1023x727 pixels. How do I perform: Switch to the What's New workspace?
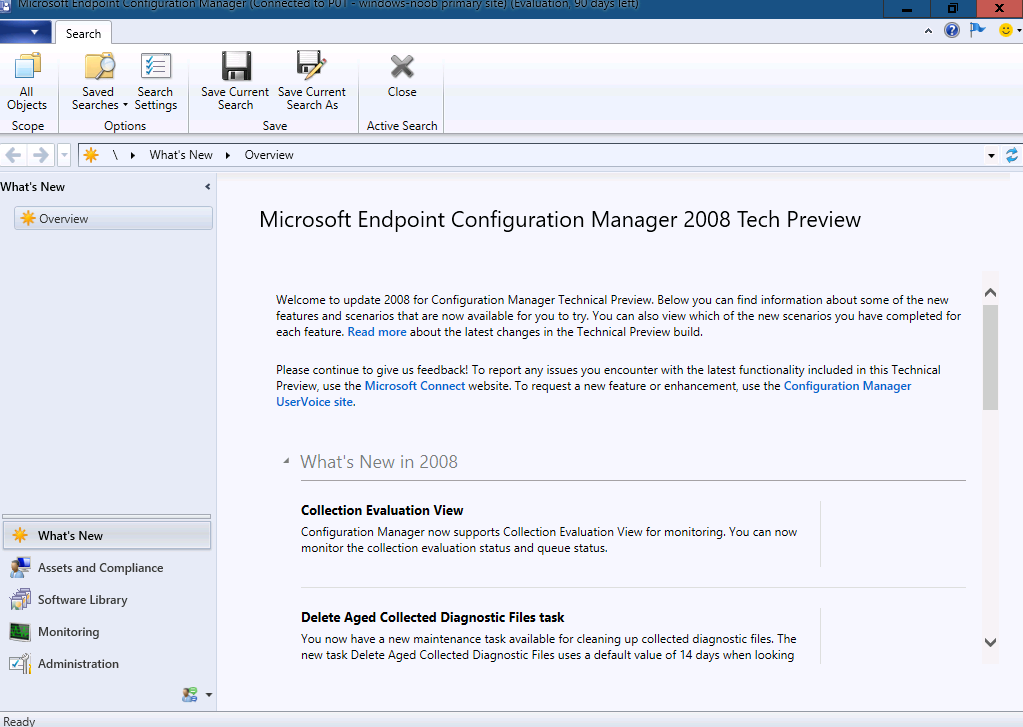[x=107, y=536]
